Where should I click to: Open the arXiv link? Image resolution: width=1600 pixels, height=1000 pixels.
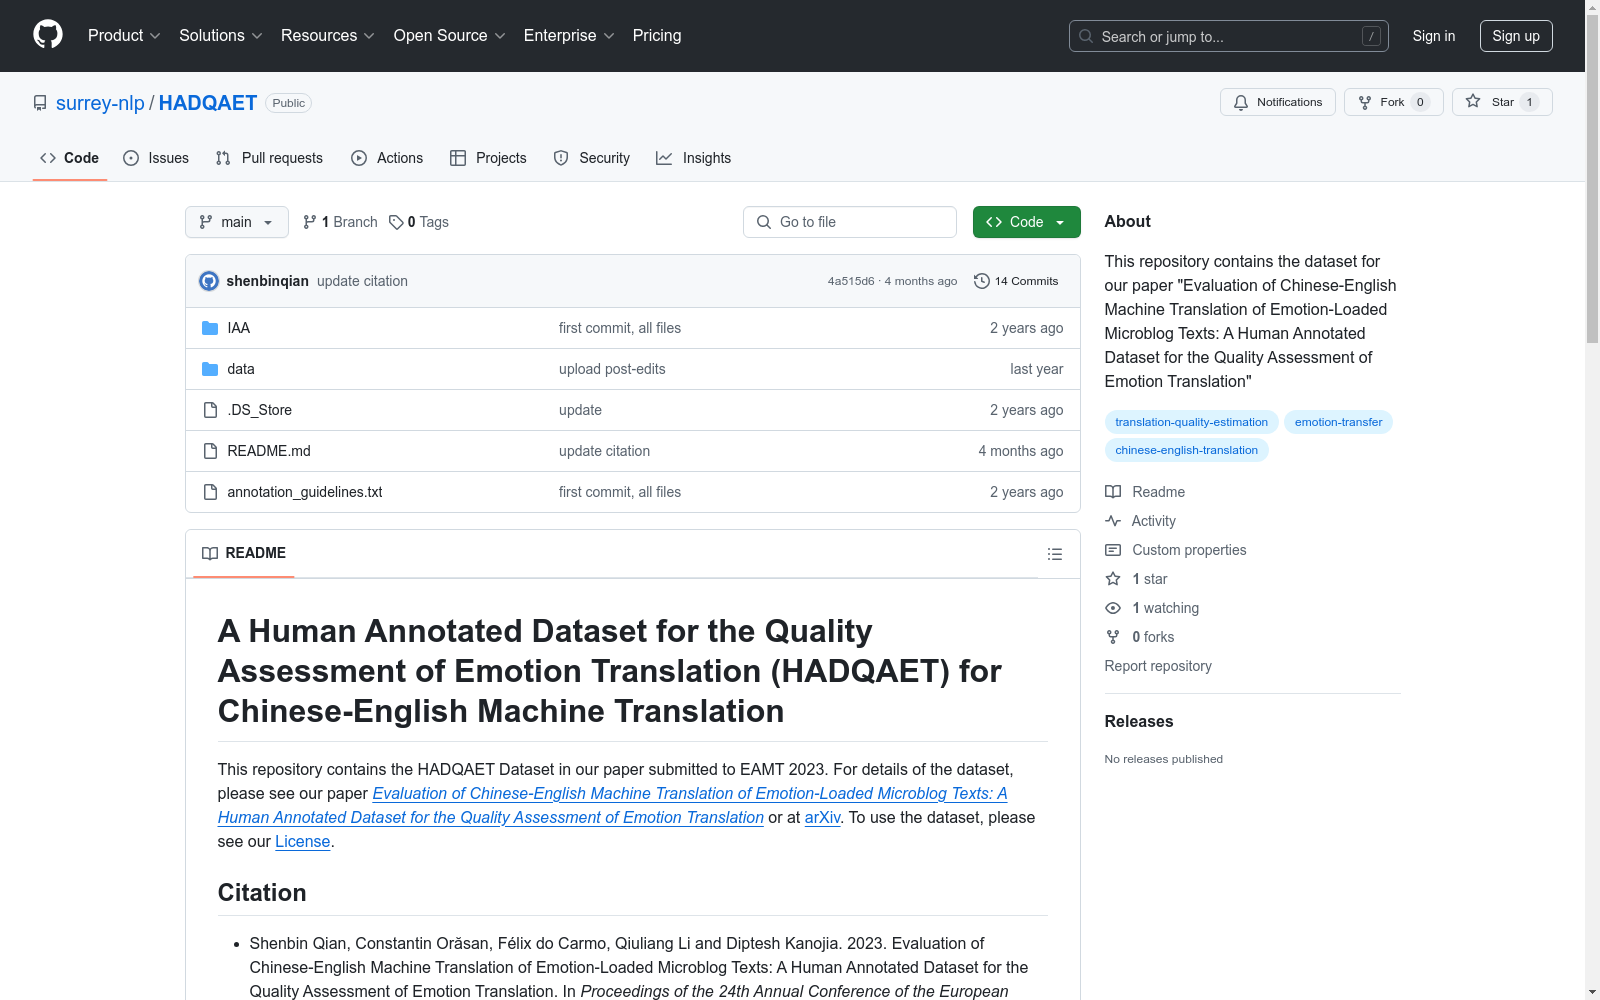[x=822, y=817]
